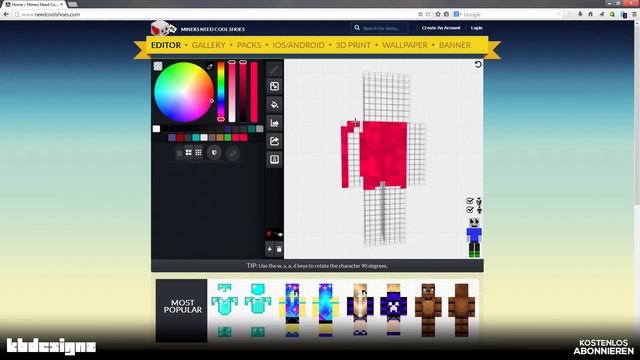Select the first diamond armor skin thumbnail
This screenshot has width=640, height=360.
click(224, 310)
